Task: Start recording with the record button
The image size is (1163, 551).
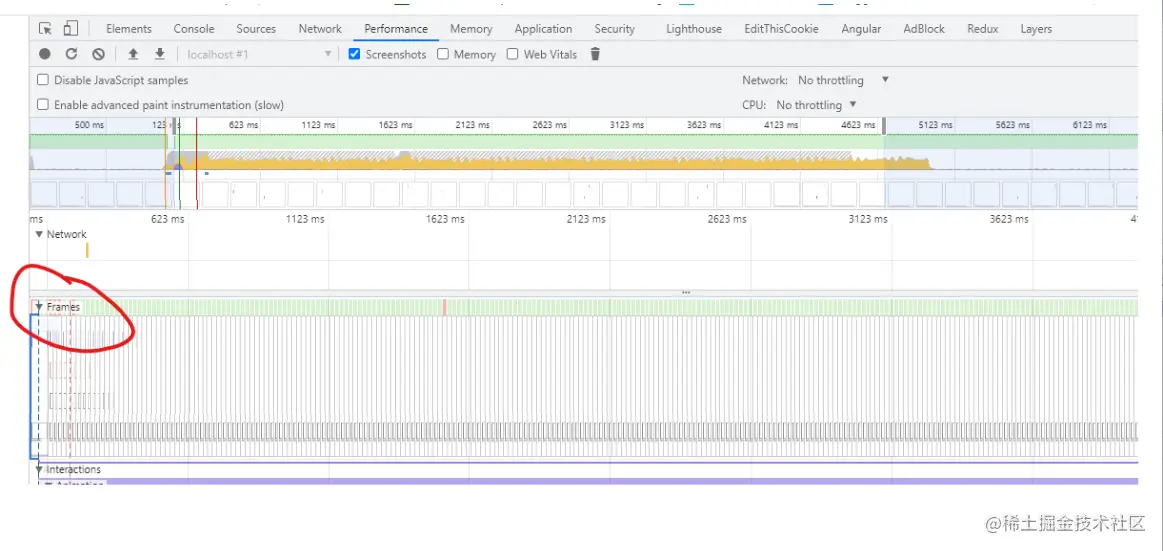Action: 45,53
